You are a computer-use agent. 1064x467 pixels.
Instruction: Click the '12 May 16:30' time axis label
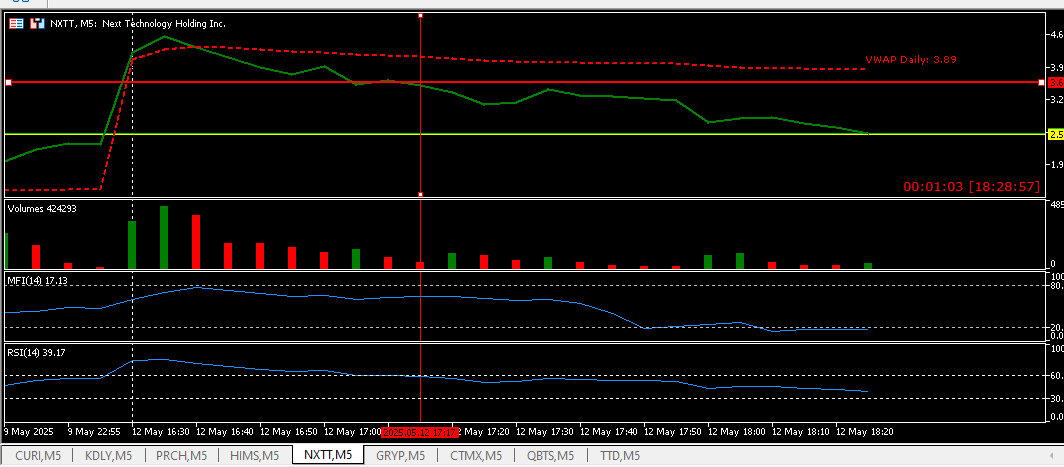tap(162, 432)
